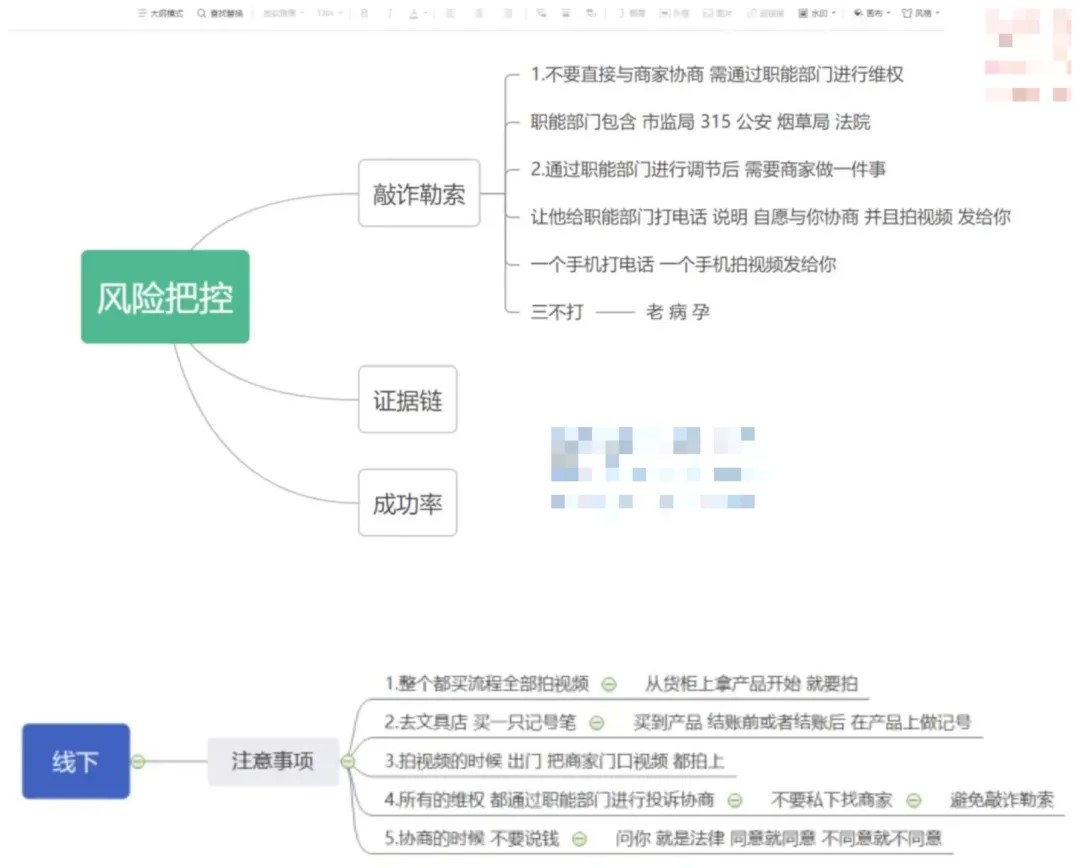Select the blue 线下 node
Image resolution: width=1080 pixels, height=868 pixels.
(x=76, y=761)
